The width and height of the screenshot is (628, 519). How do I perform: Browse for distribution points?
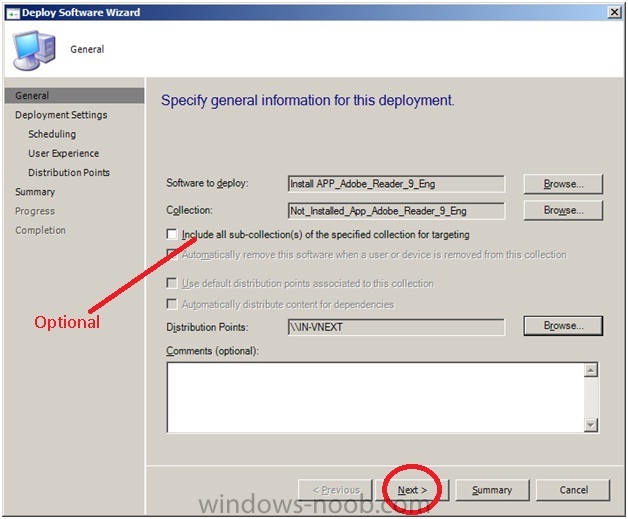[x=563, y=326]
